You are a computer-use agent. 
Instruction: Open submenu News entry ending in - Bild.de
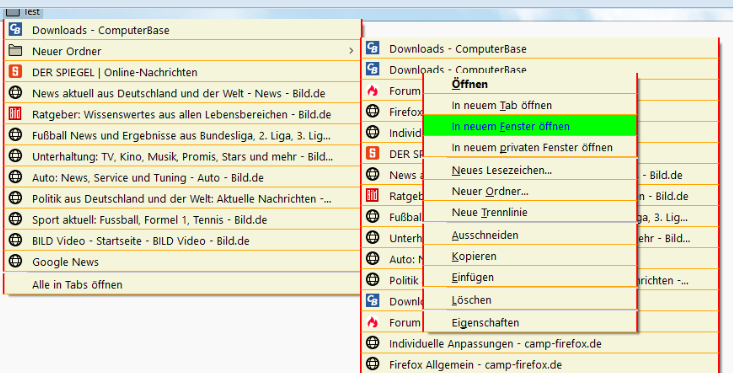(x=540, y=175)
